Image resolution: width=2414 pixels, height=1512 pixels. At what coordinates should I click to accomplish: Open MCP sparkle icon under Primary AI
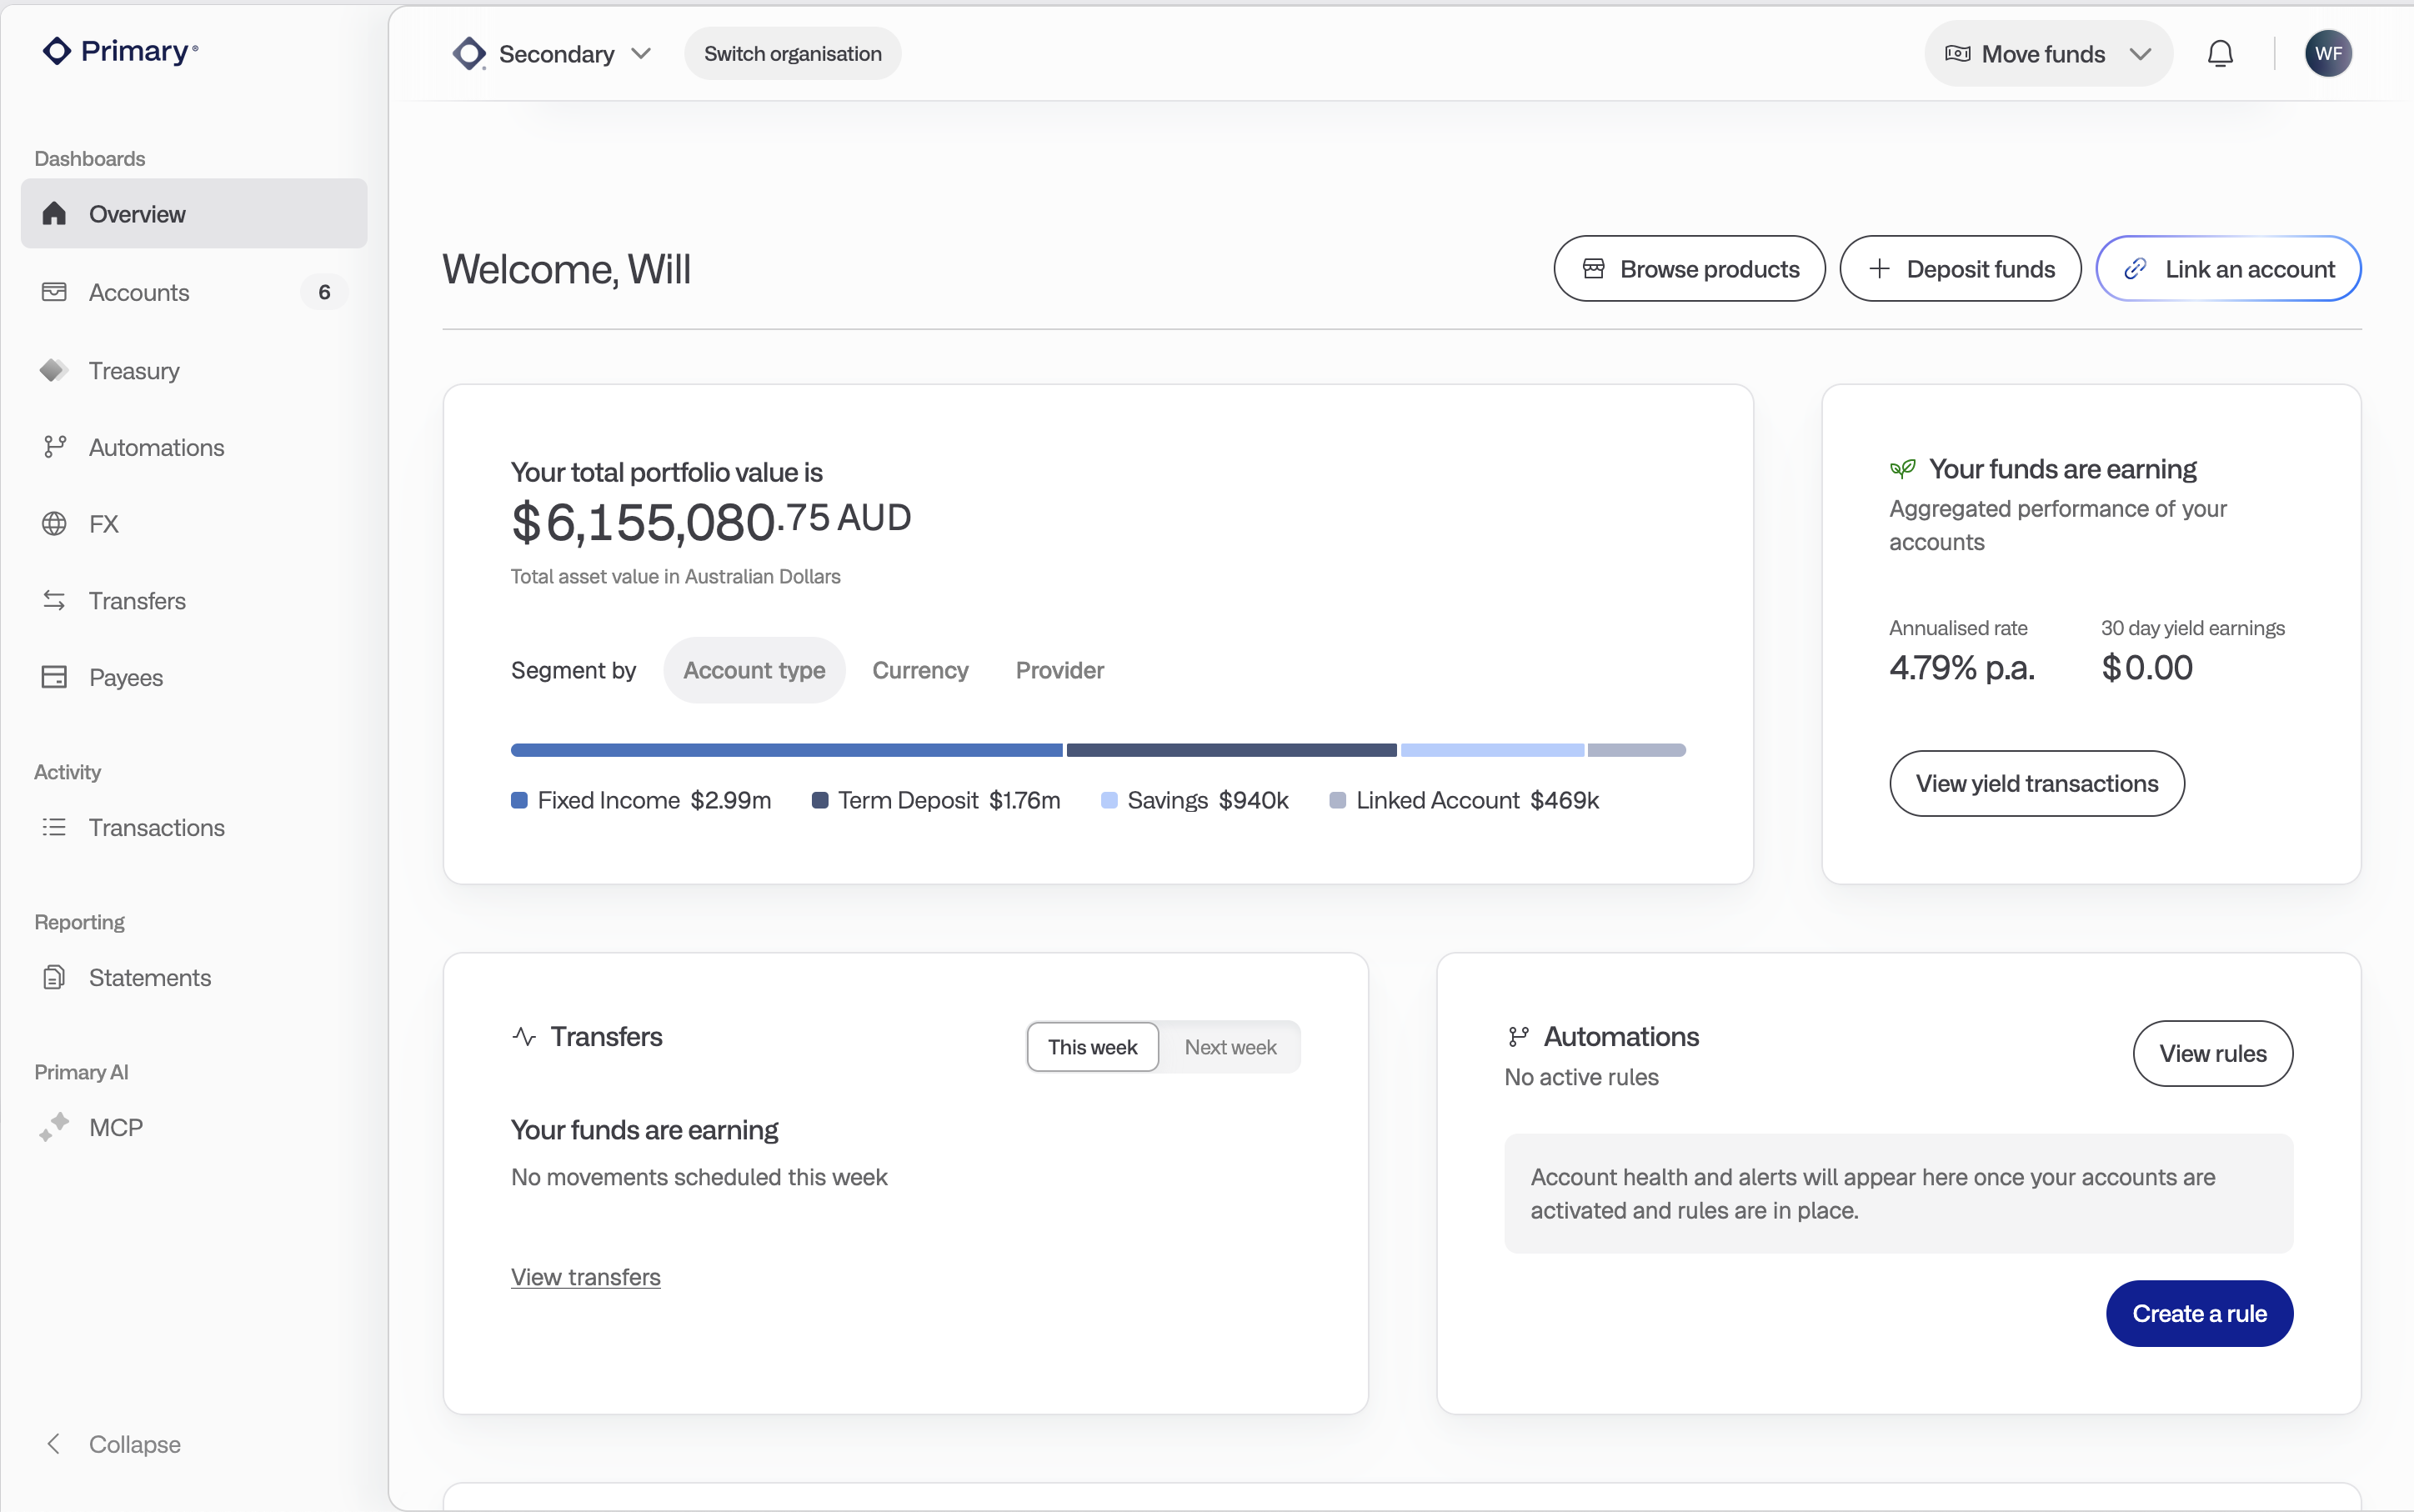(54, 1127)
